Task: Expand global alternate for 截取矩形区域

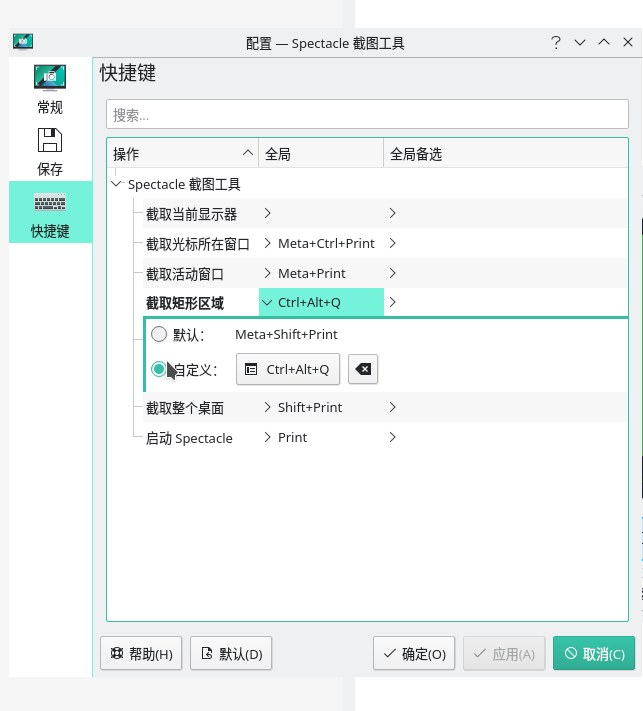Action: click(x=393, y=302)
